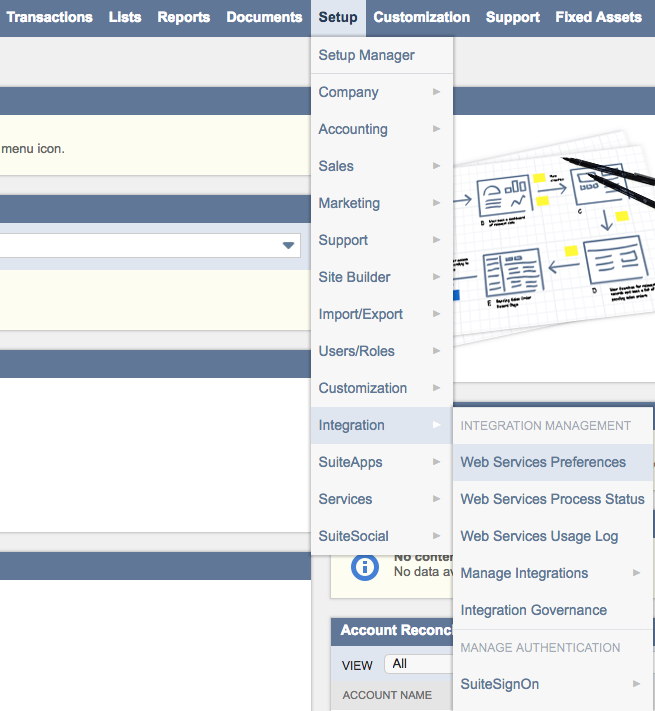Expand the Site Builder submenu

click(x=382, y=277)
